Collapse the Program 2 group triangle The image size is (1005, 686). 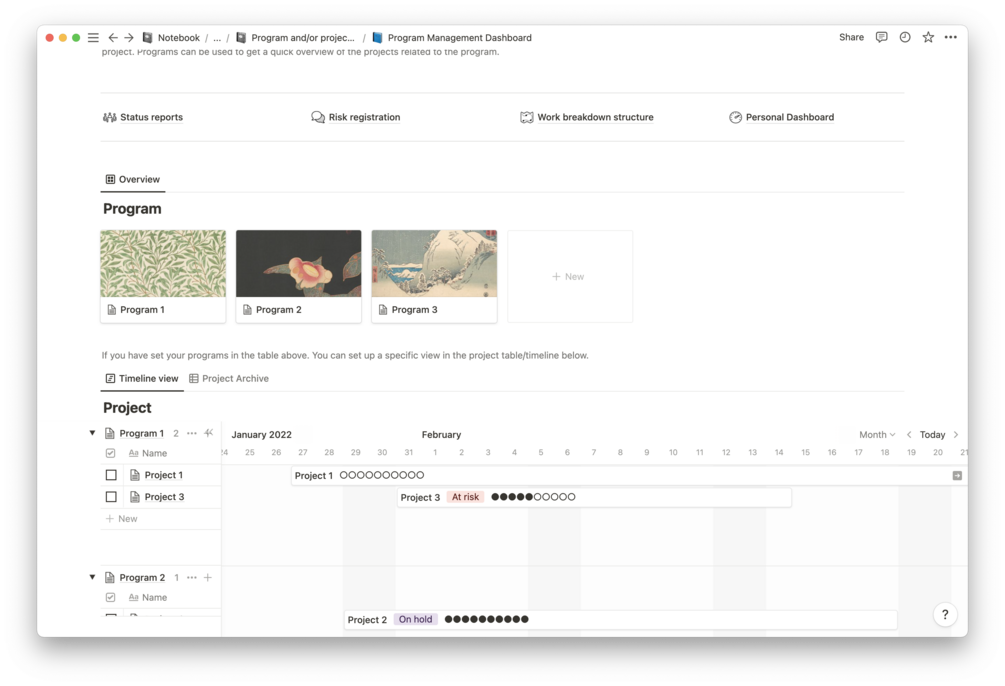coord(92,577)
